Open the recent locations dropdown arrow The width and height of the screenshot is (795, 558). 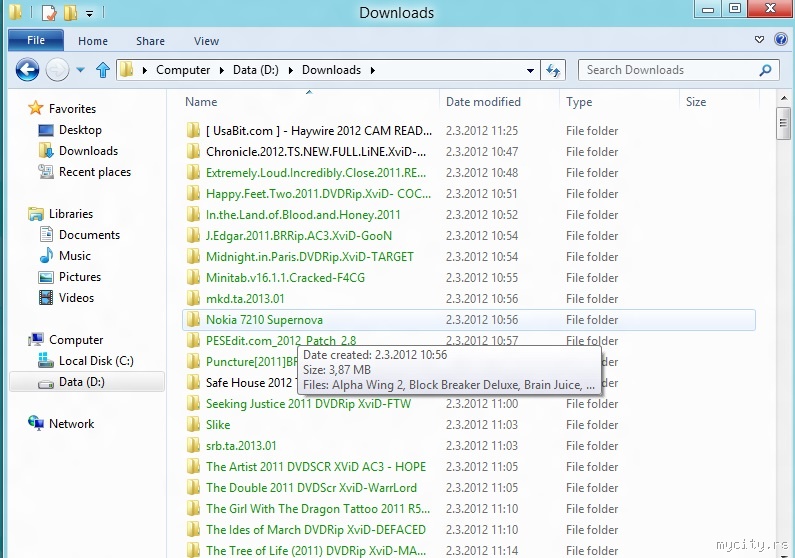pos(81,71)
